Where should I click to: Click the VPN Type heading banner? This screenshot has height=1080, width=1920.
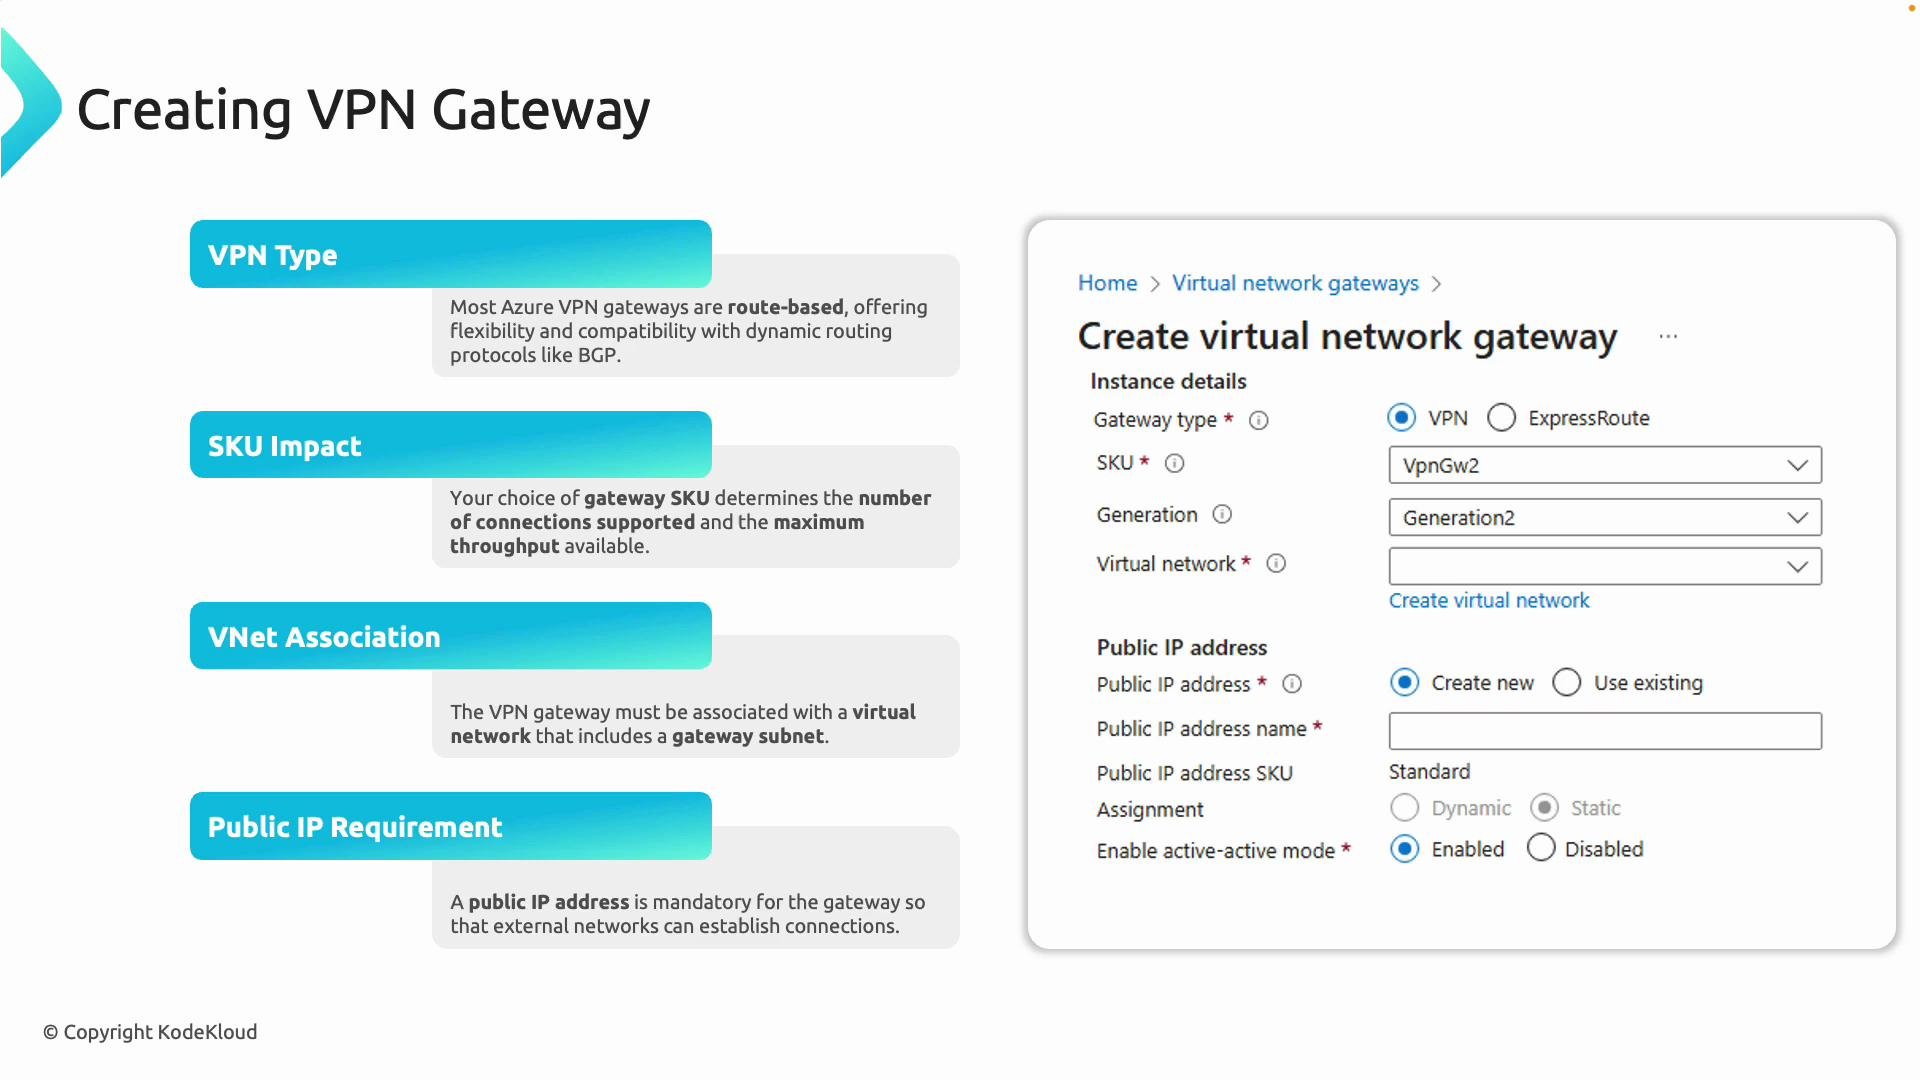coord(451,254)
